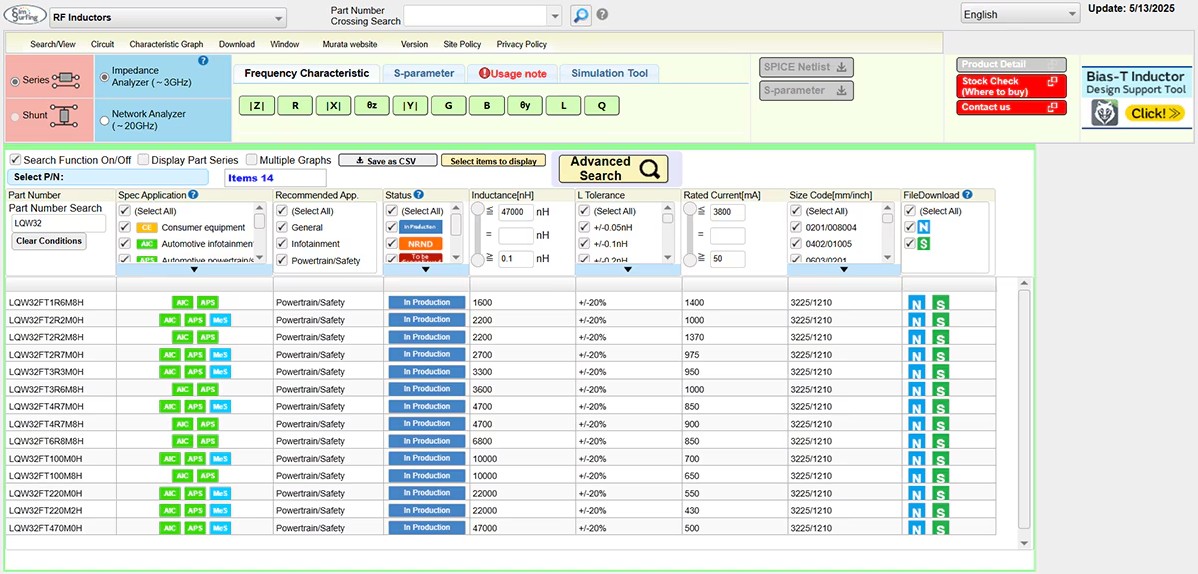Expand the L Tolerance filter panel

[628, 269]
